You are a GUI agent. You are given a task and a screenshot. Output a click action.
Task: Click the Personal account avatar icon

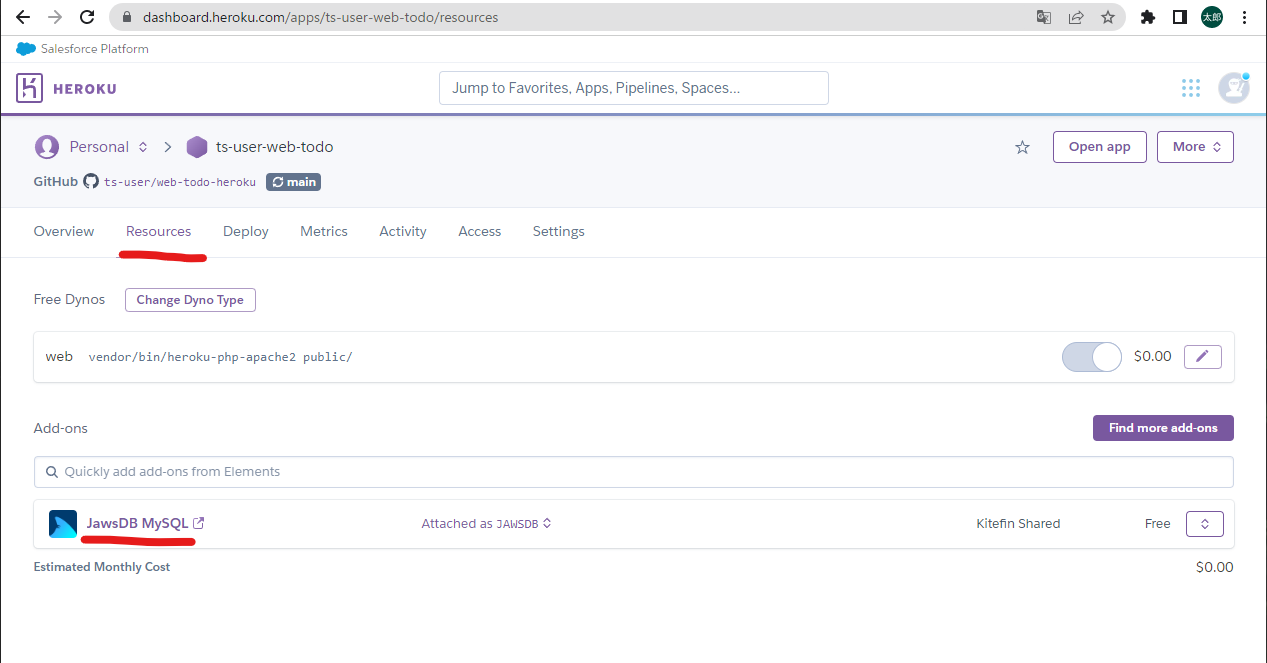click(x=46, y=147)
